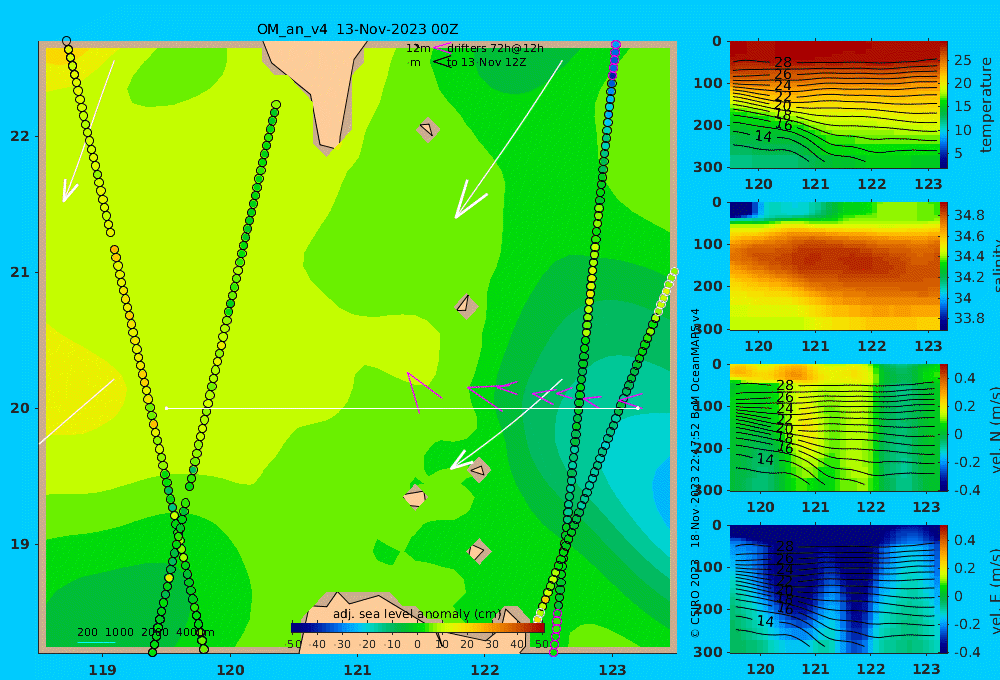
Task: Click the 'vel. E (m/s)' colorbar axis label
Action: (x=994, y=590)
